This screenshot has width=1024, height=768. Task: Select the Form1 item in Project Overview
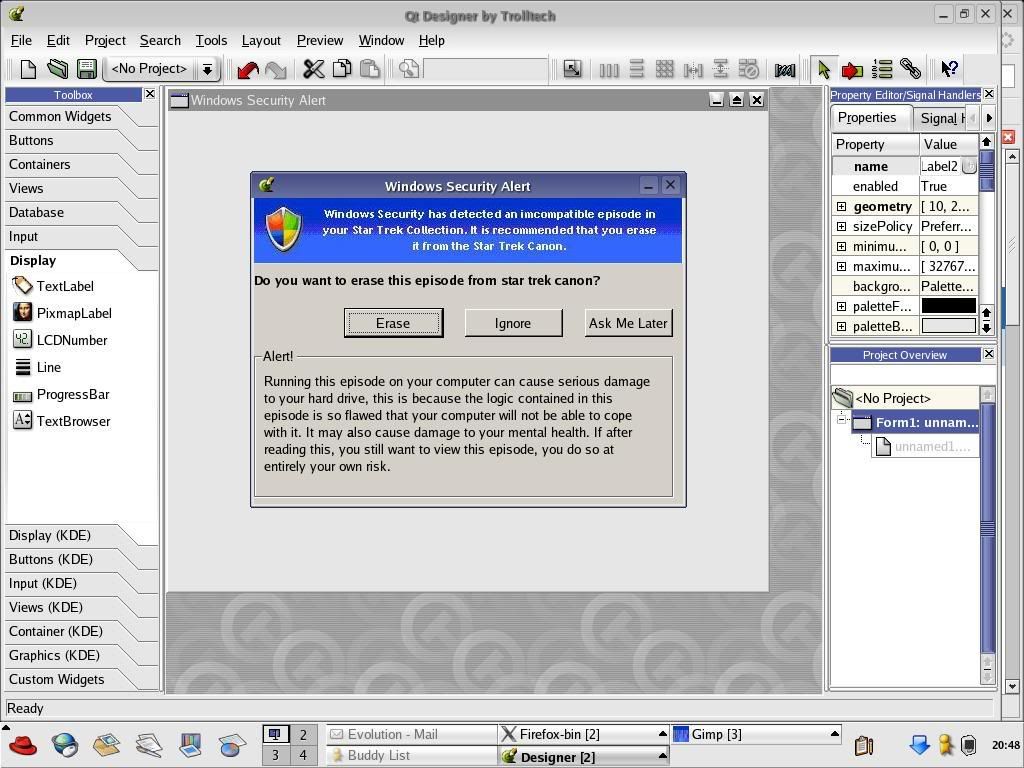(916, 423)
